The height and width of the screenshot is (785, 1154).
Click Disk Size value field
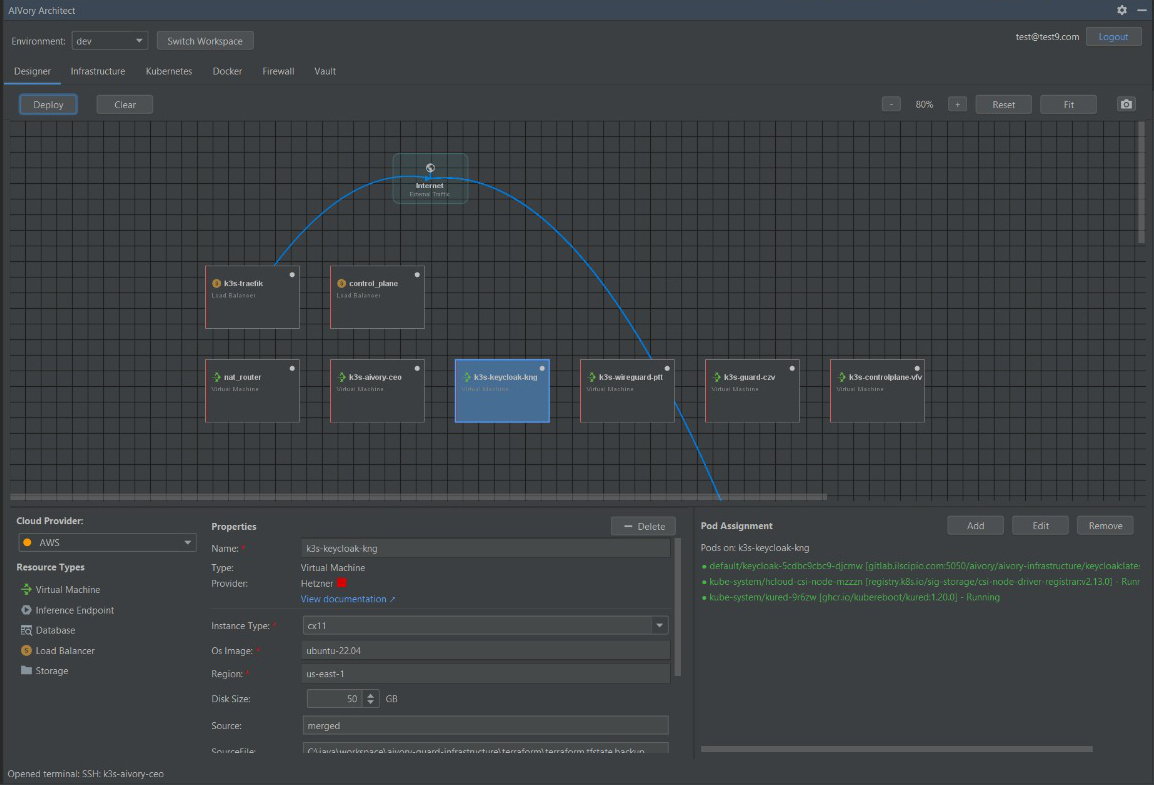pos(335,699)
